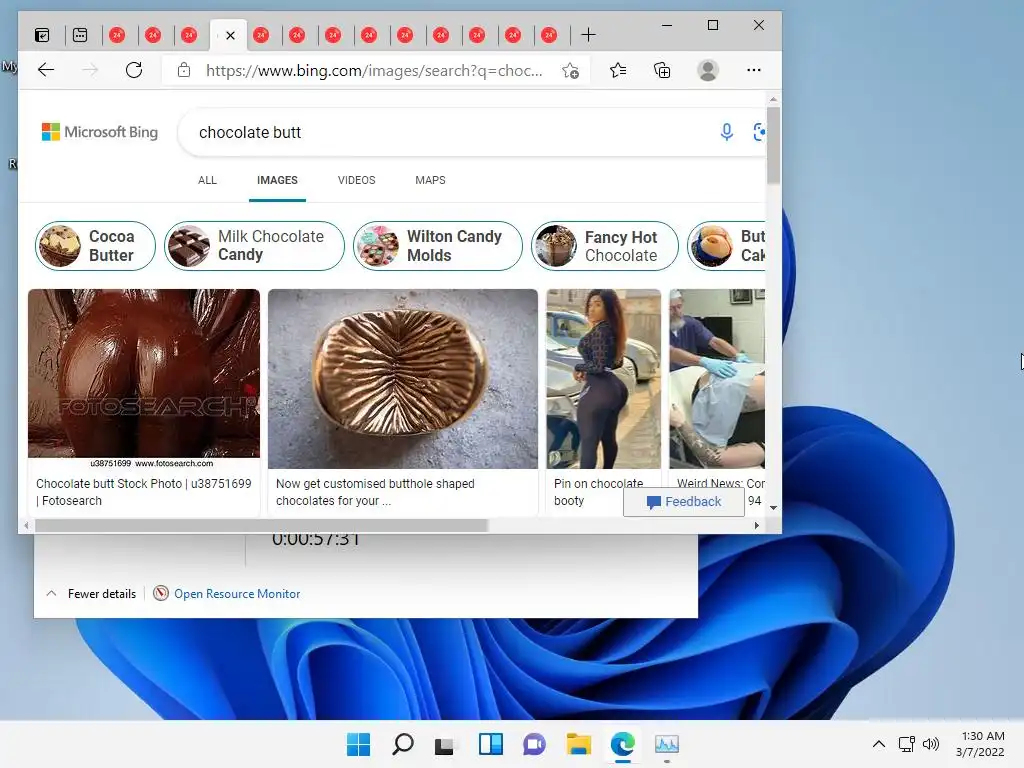Start visual search with the camera icon
The height and width of the screenshot is (768, 1024).
(x=759, y=132)
